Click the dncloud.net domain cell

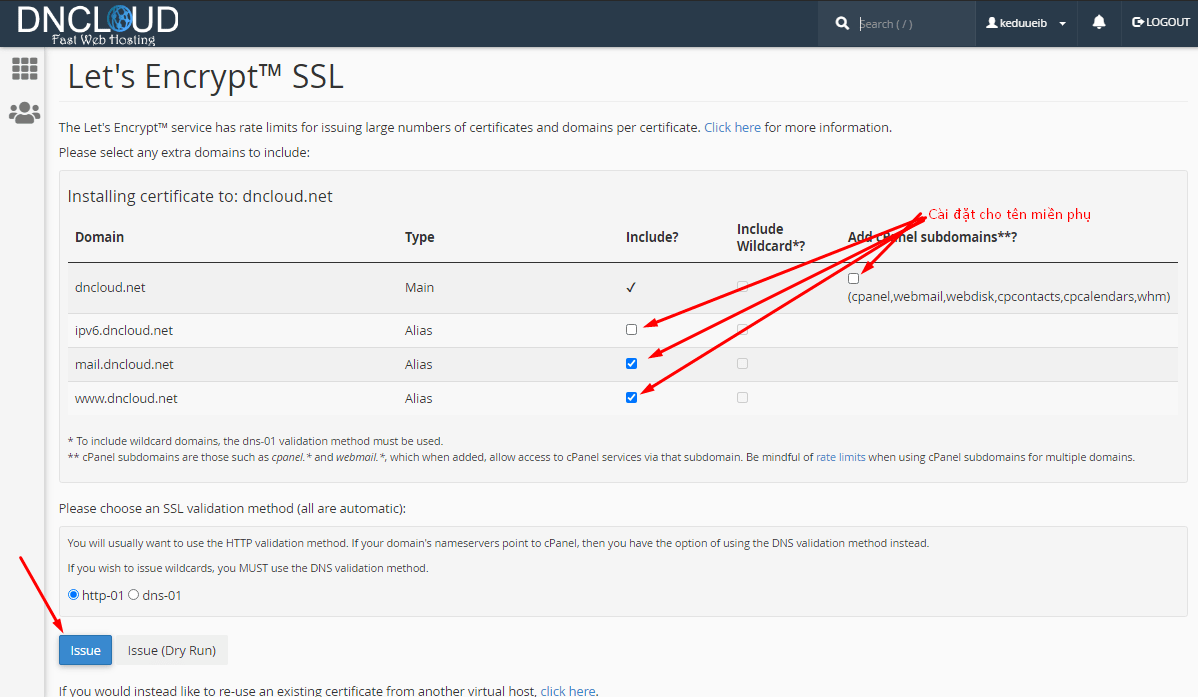(110, 287)
